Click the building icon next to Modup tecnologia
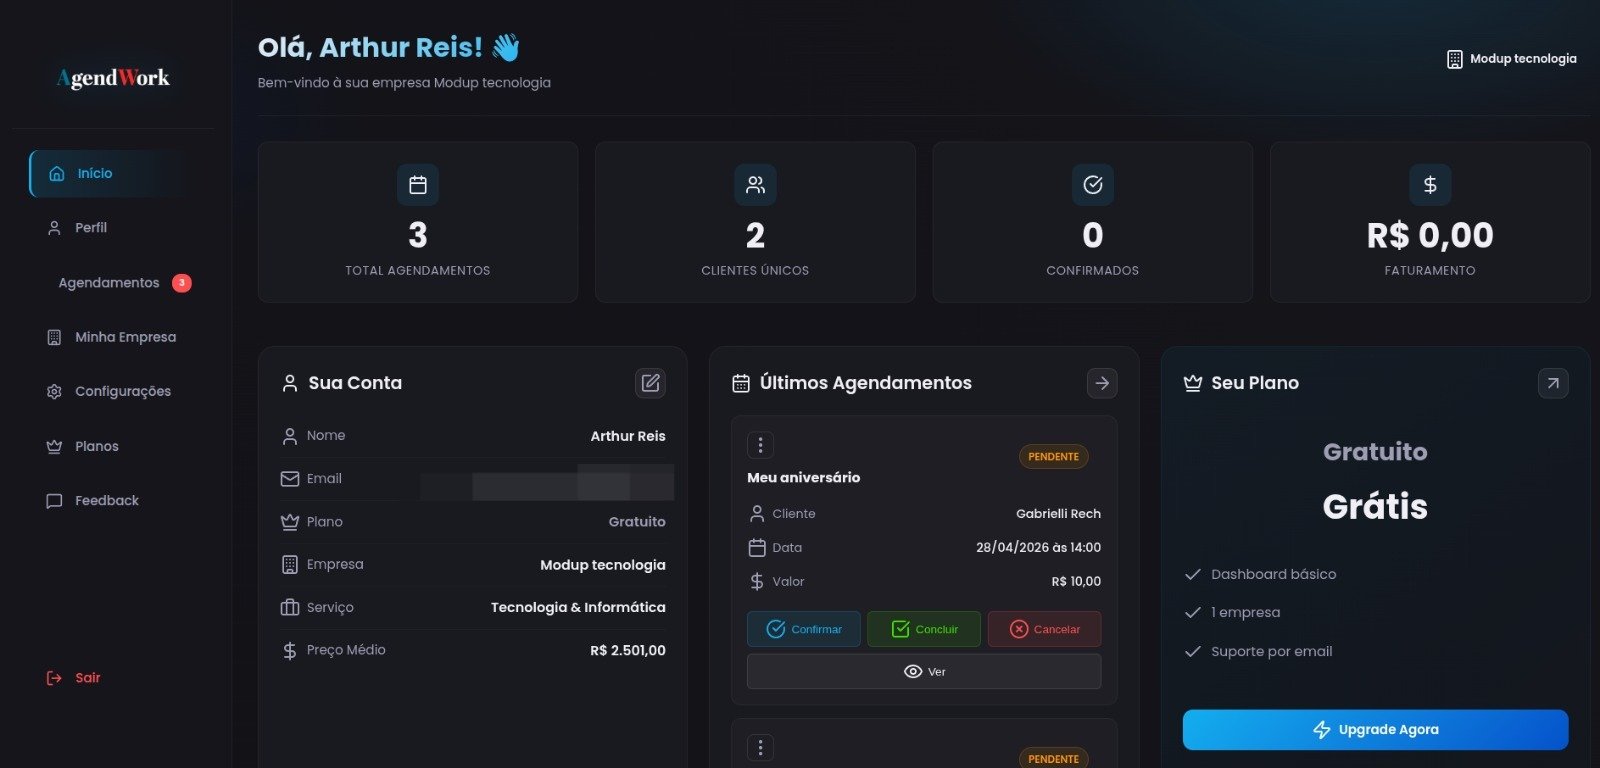The width and height of the screenshot is (1600, 768). (x=1455, y=60)
